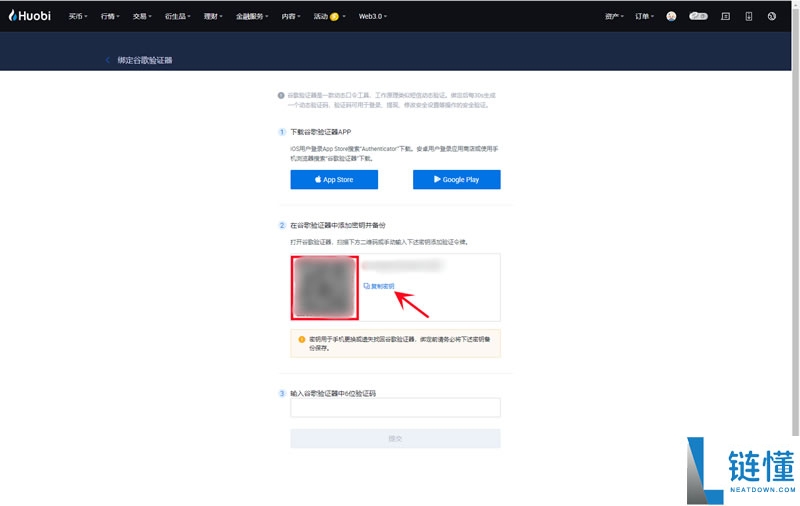Click the 在谷歌验证器中添加密钥并备份 heading

click(x=338, y=225)
